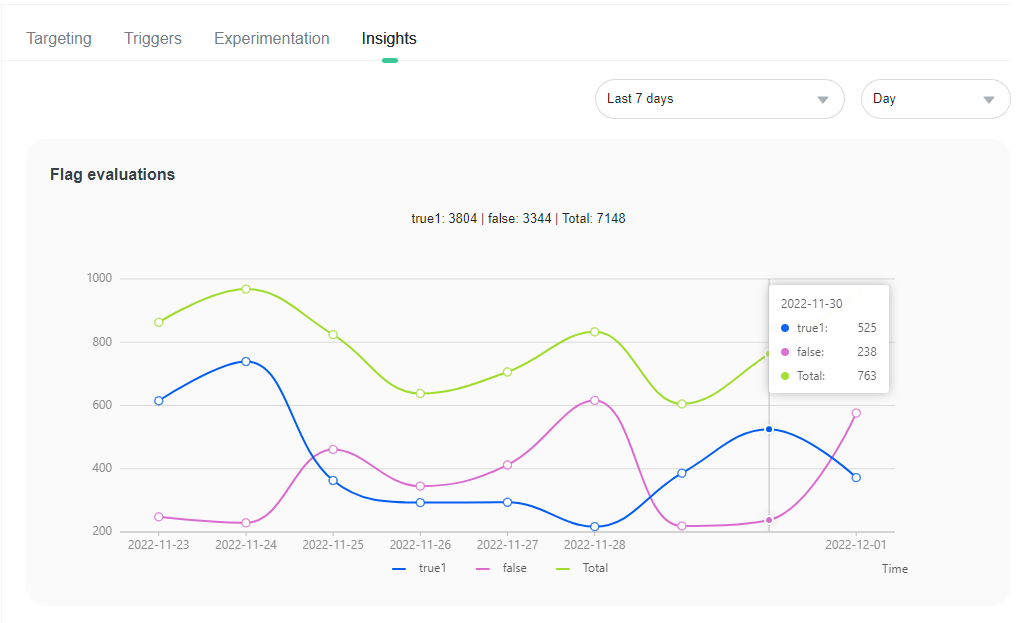Select the Insights tab

(389, 39)
